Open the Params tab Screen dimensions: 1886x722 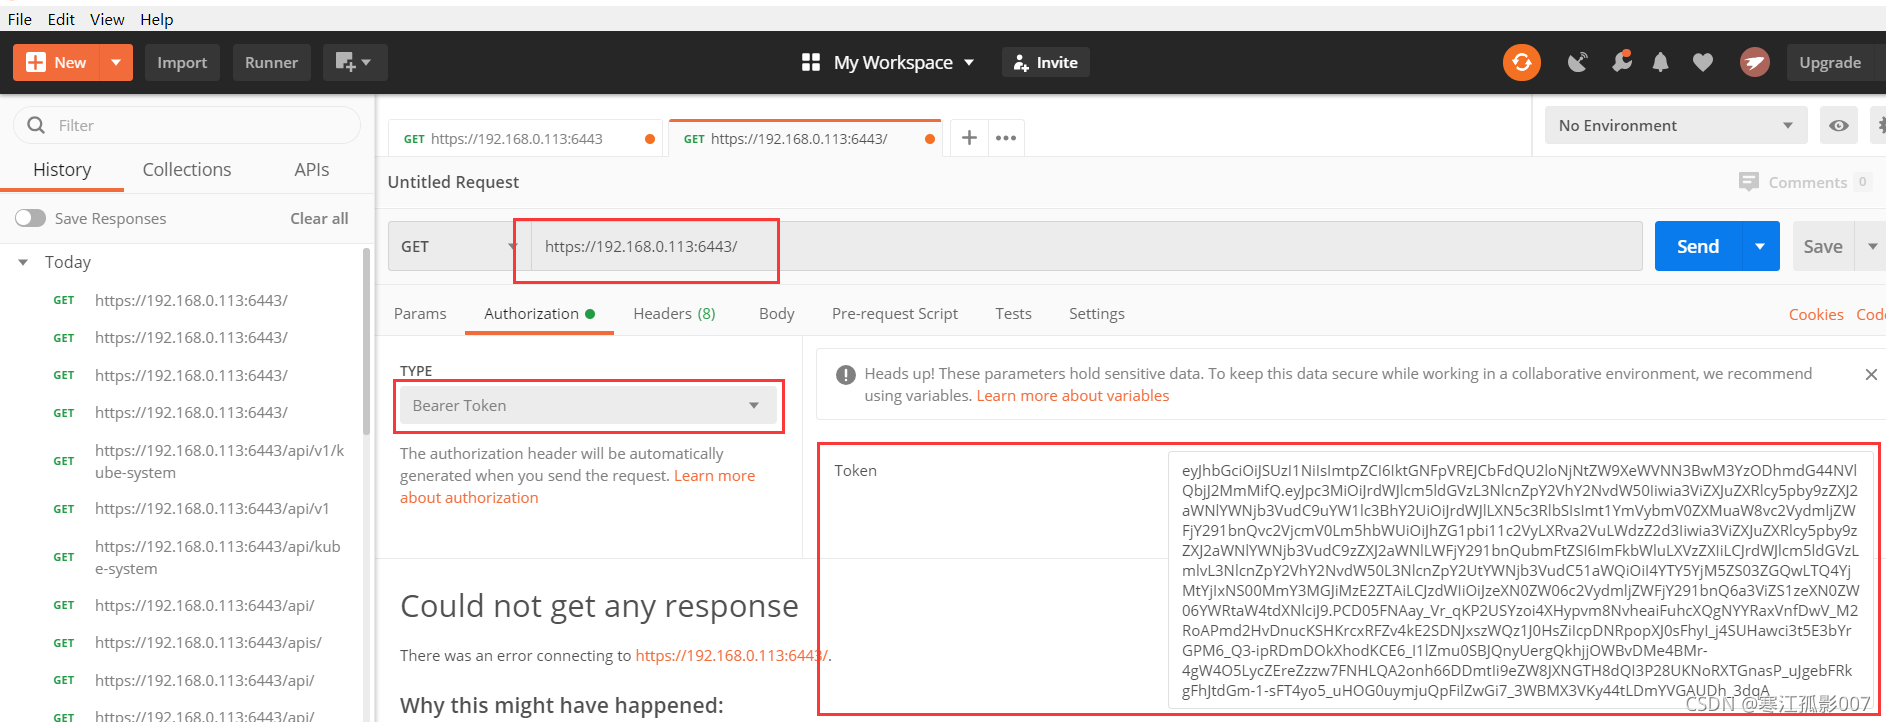[x=420, y=314]
